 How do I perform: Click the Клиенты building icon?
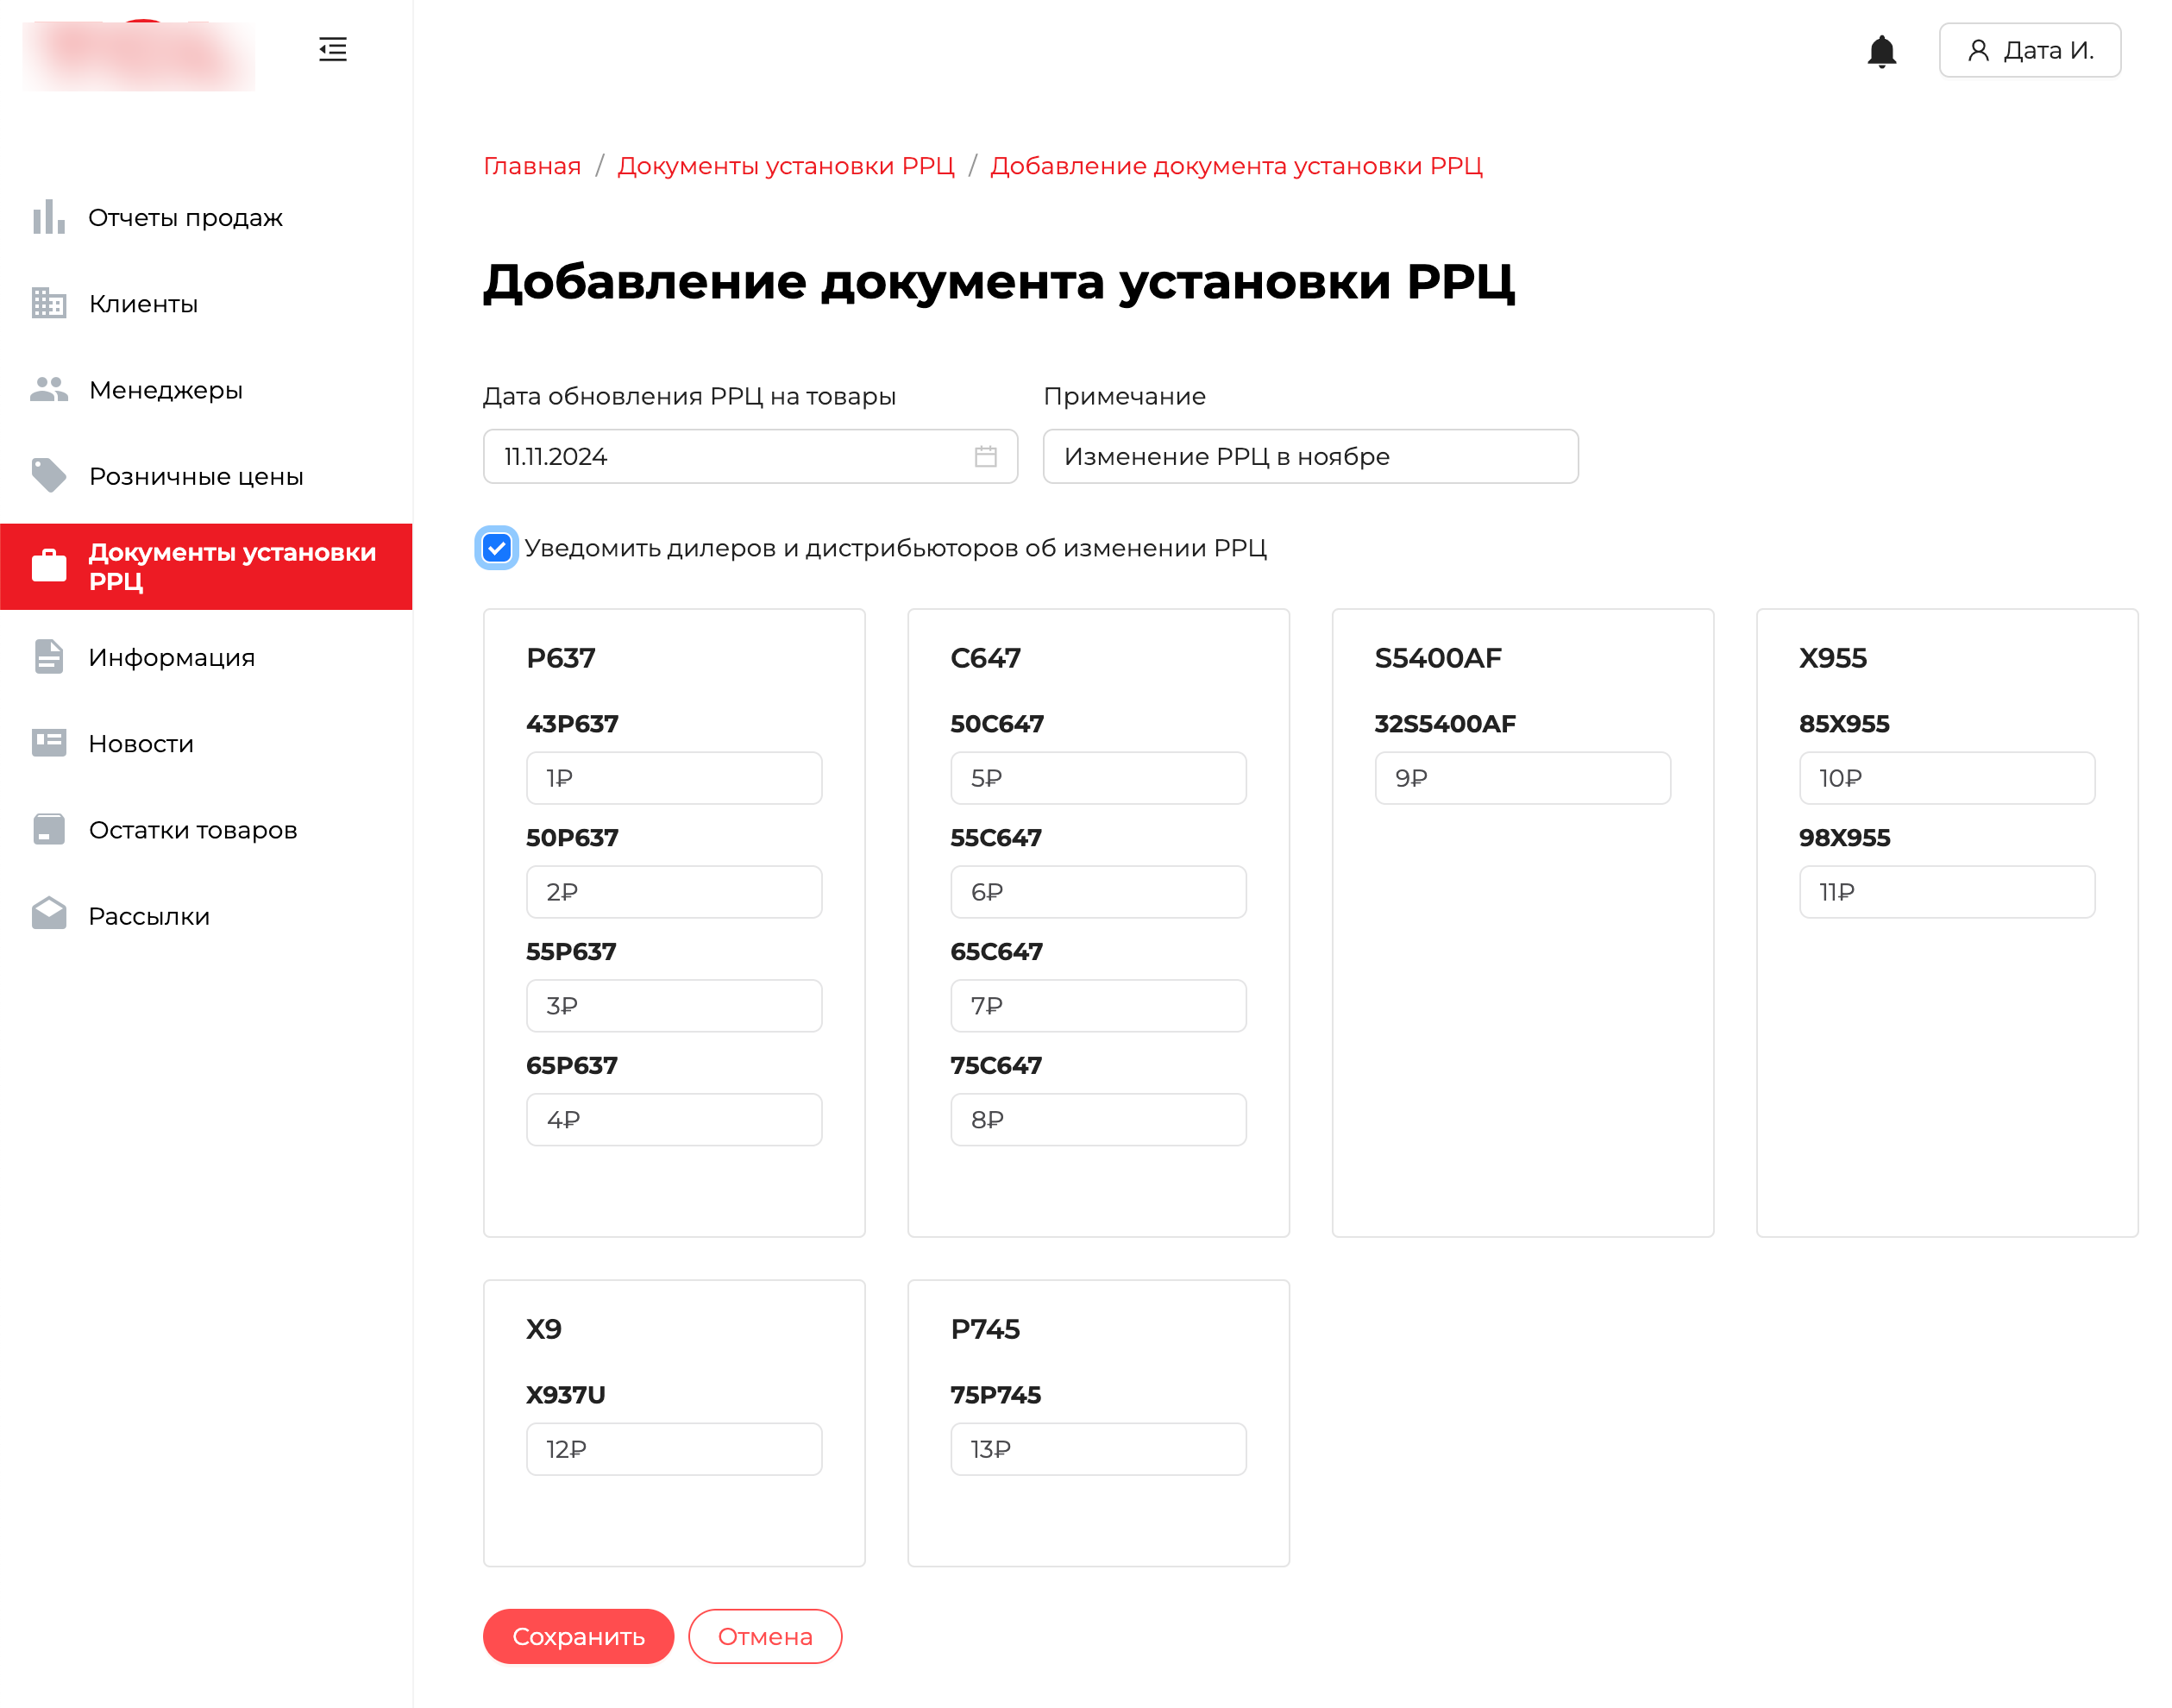(48, 303)
